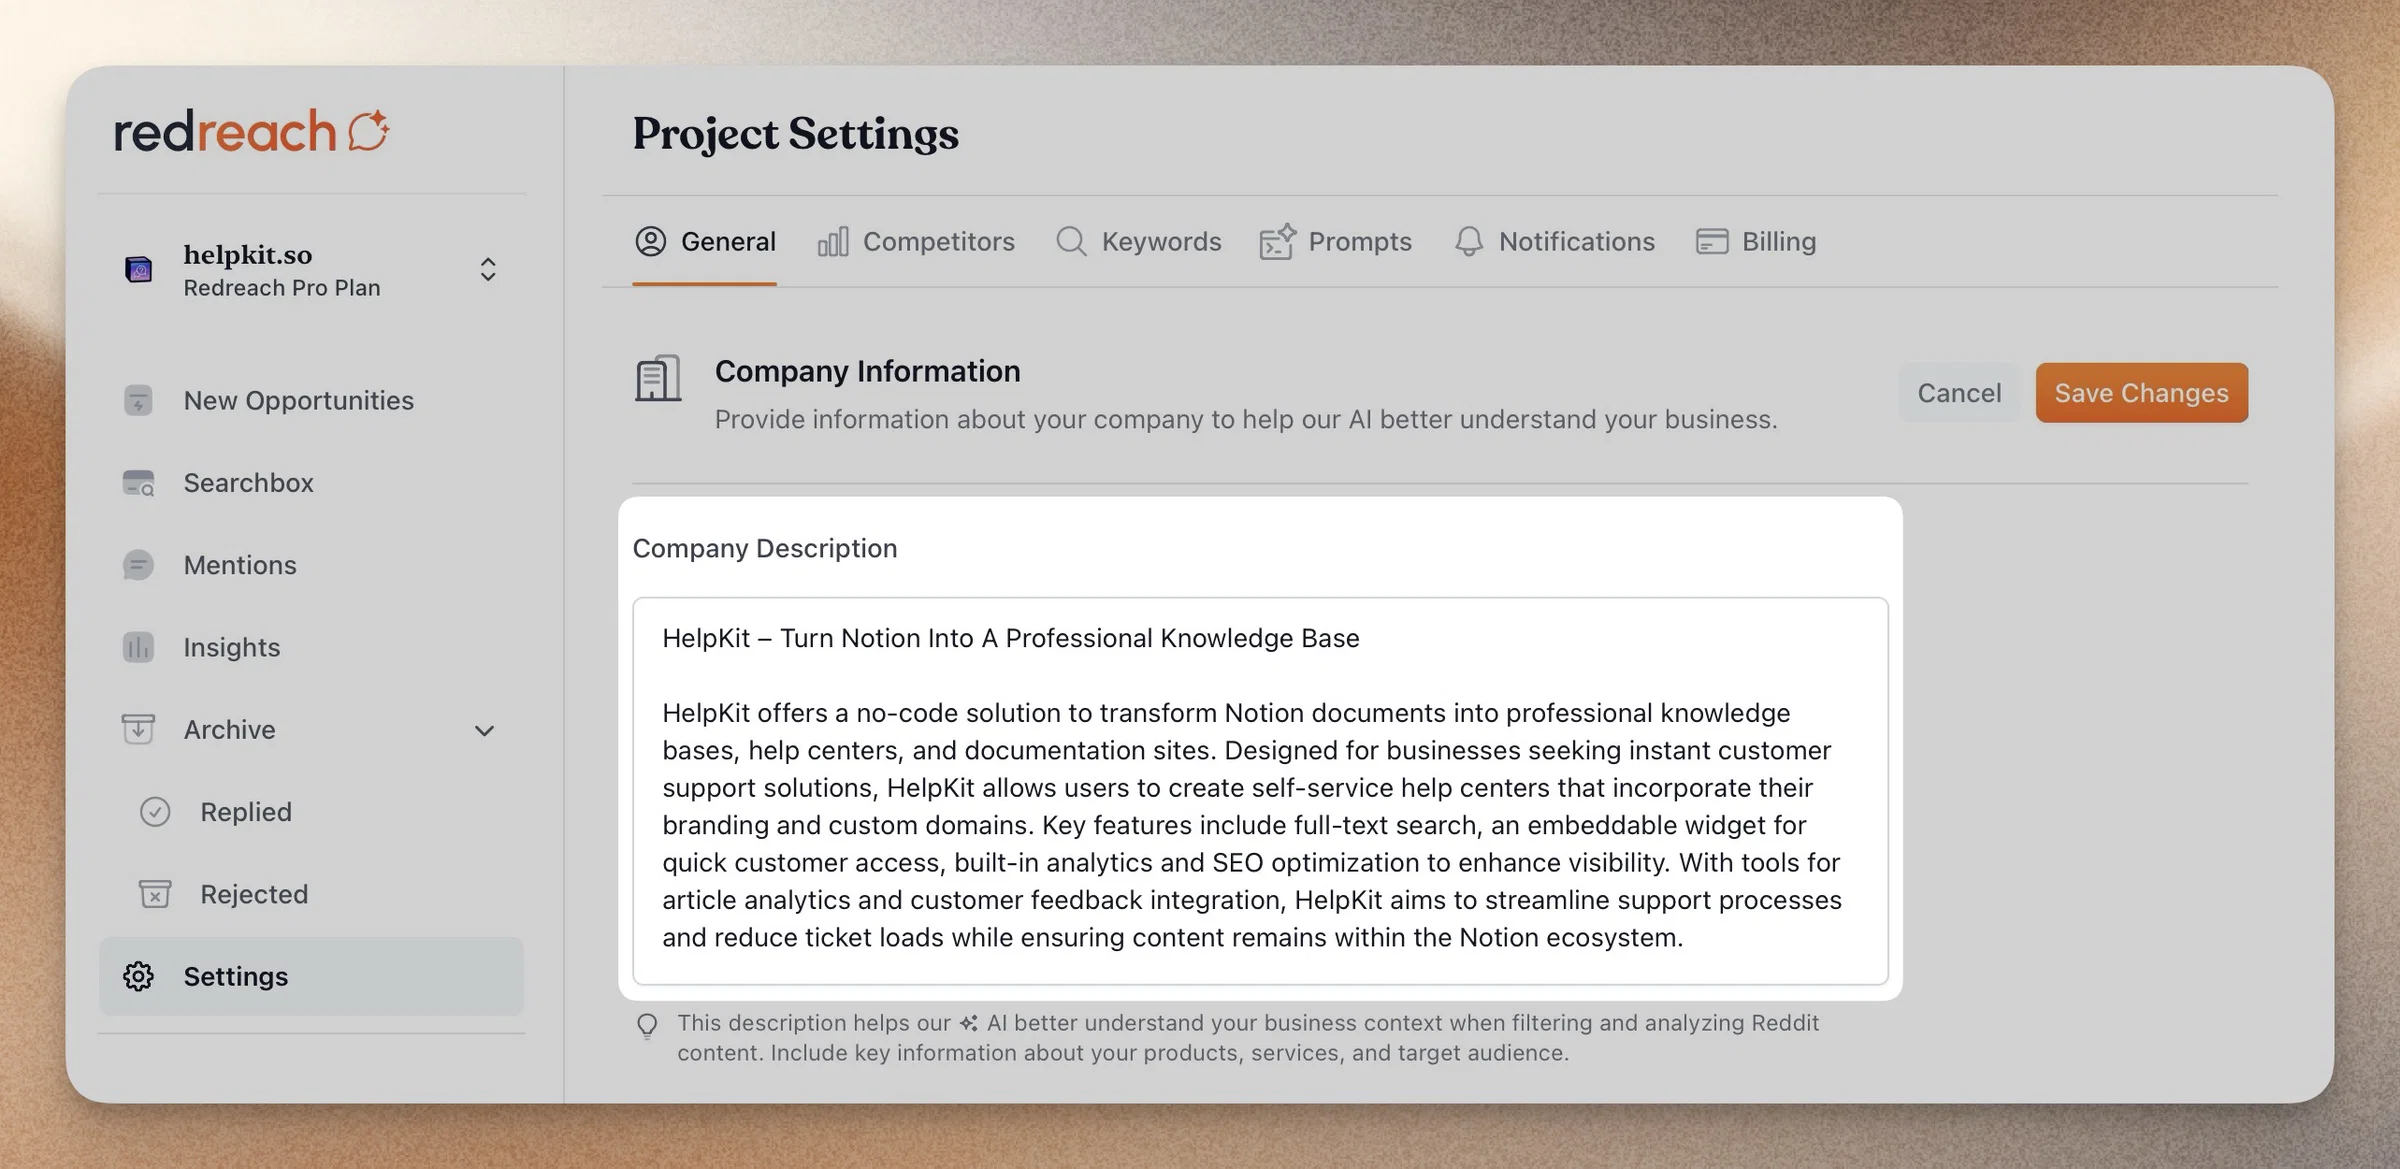Switch to the Competitors tab
Viewport: 2400px width, 1169px height.
[x=916, y=241]
